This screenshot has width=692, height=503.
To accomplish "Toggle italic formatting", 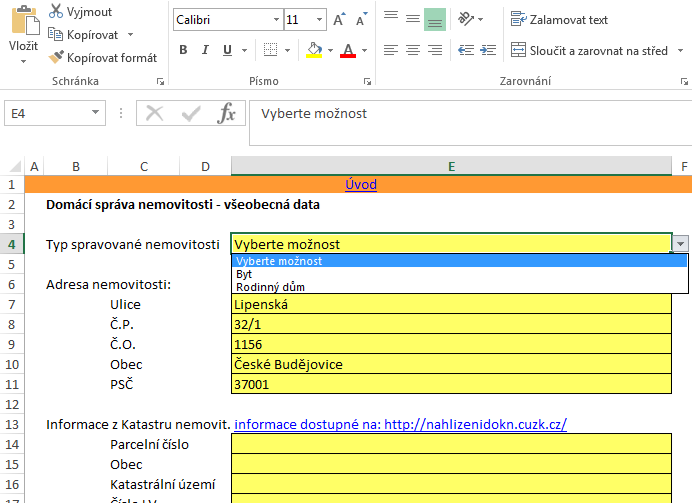I will (x=205, y=50).
